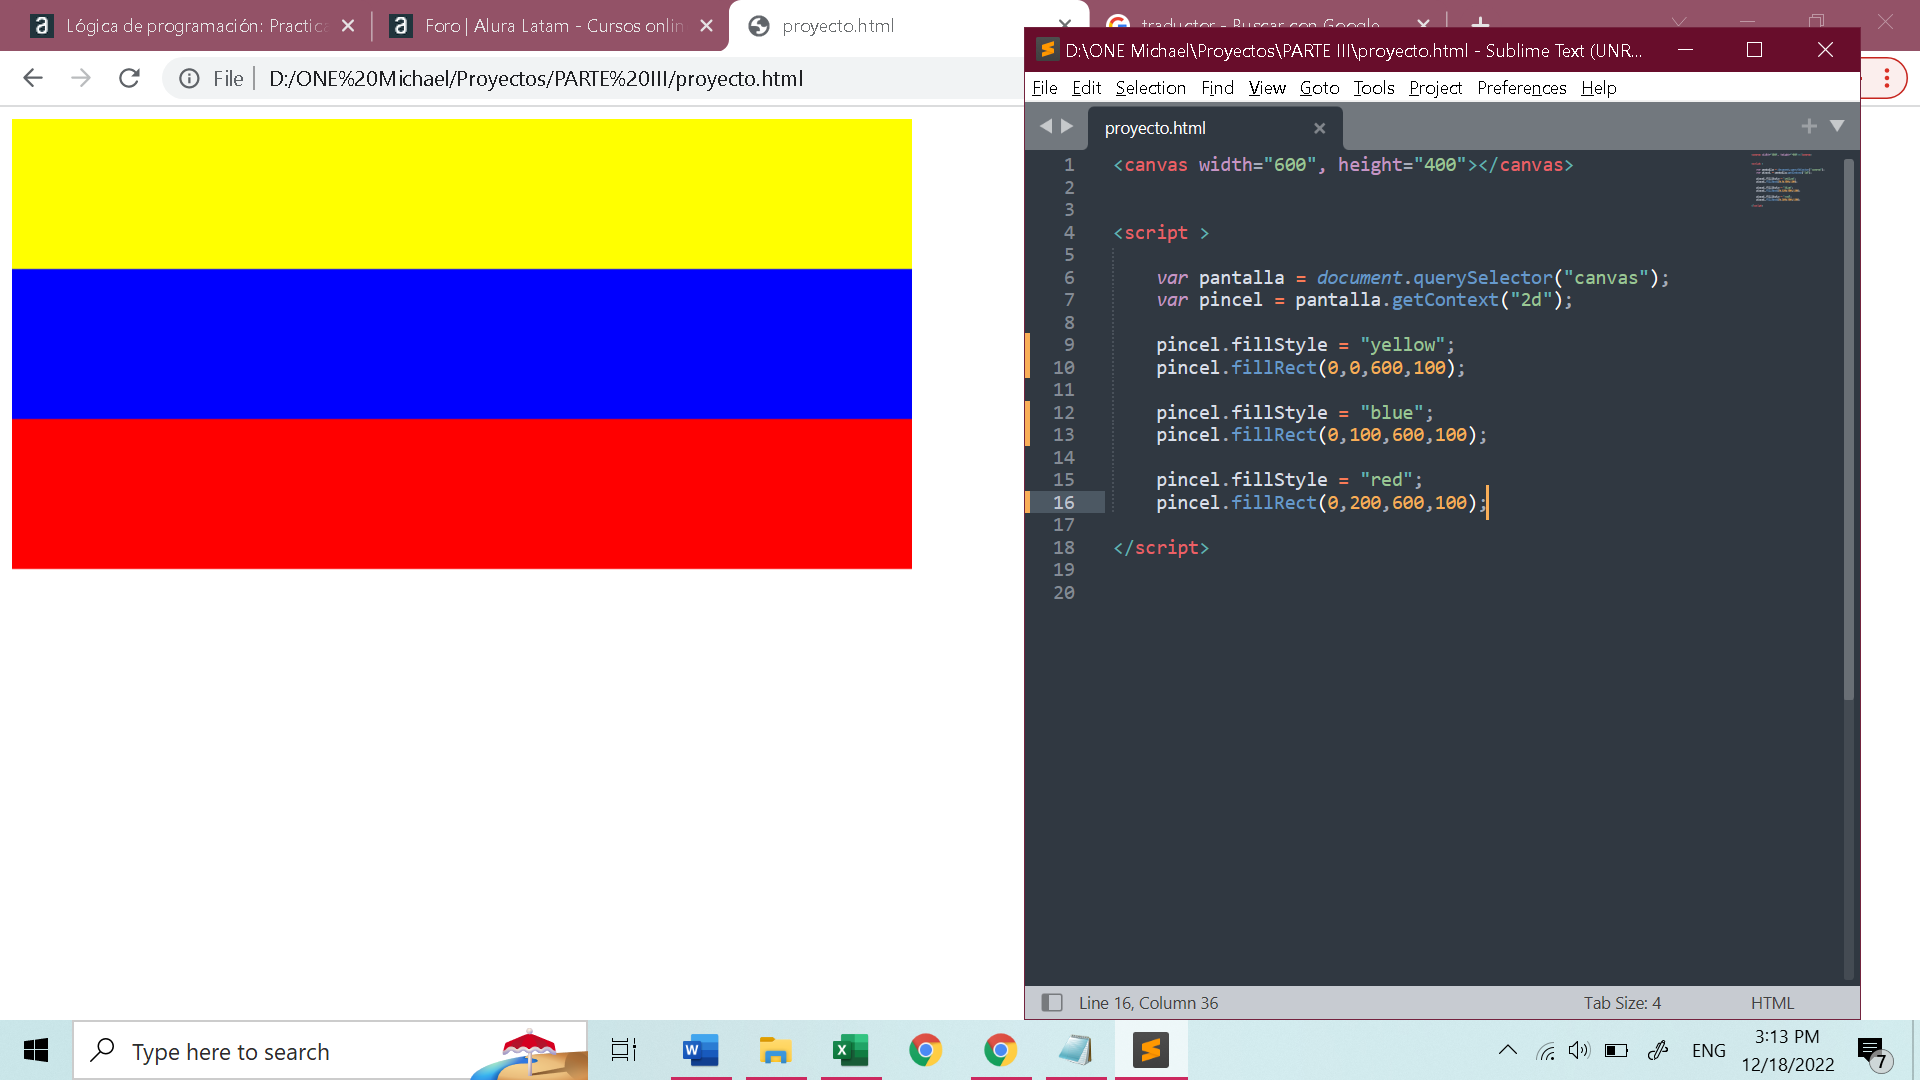Switch to Lógica de programación browser tab

pos(190,26)
